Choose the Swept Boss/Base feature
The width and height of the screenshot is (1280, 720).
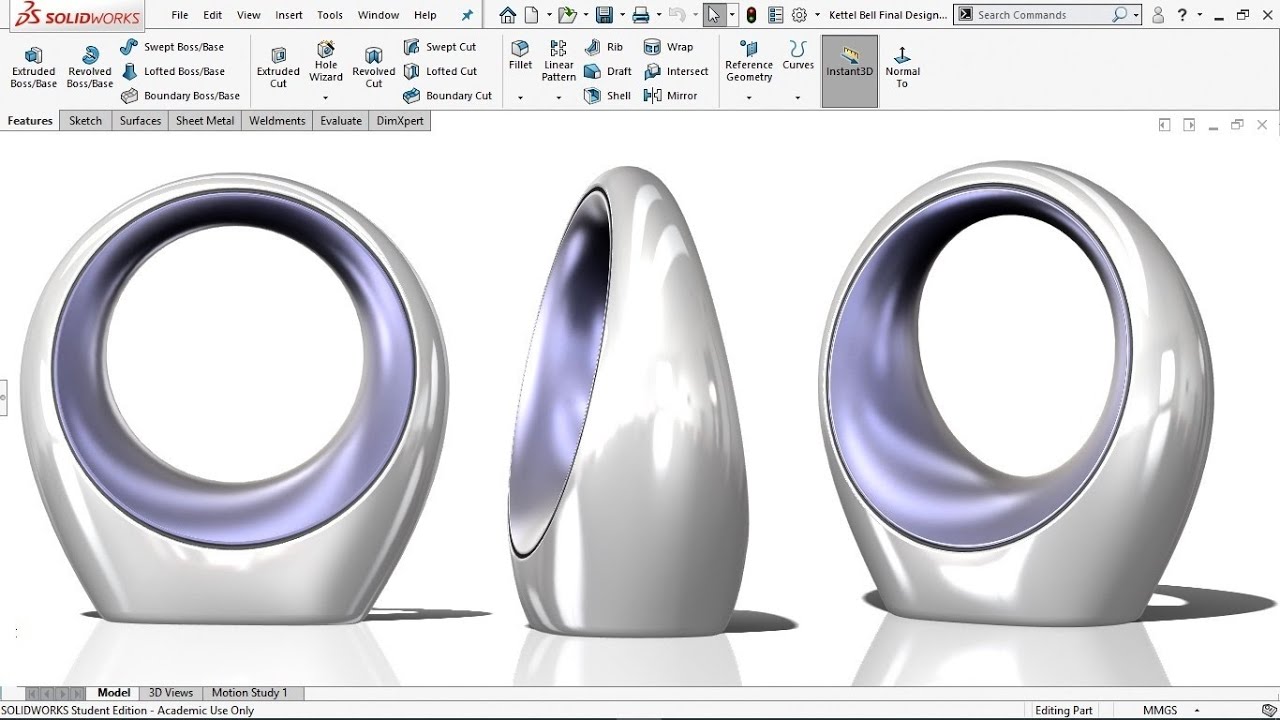[172, 47]
